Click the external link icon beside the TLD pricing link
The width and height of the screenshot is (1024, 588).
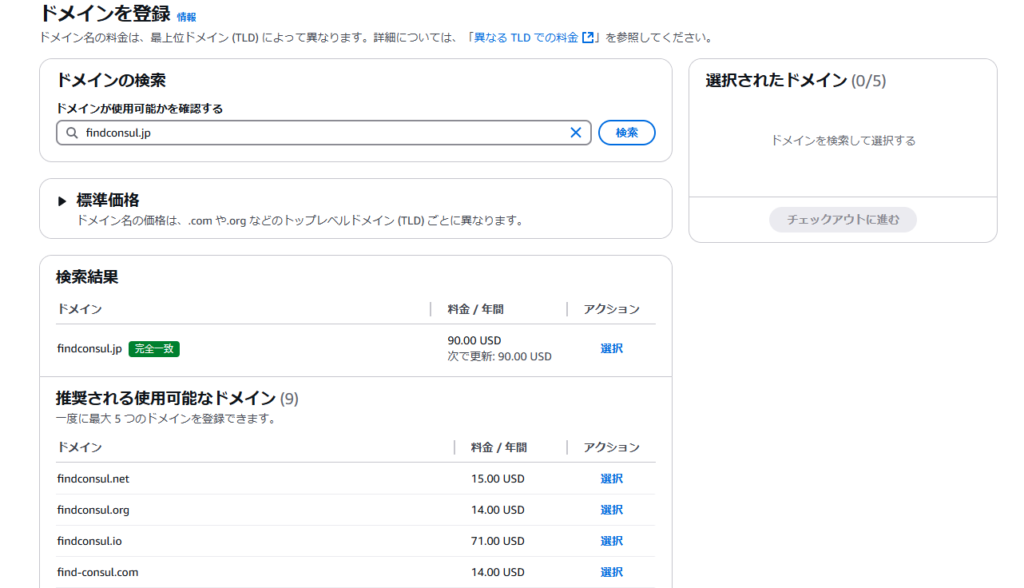(x=589, y=38)
